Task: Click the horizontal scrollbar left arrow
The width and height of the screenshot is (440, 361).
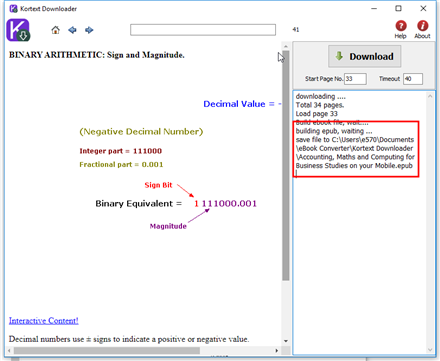Action: point(9,351)
